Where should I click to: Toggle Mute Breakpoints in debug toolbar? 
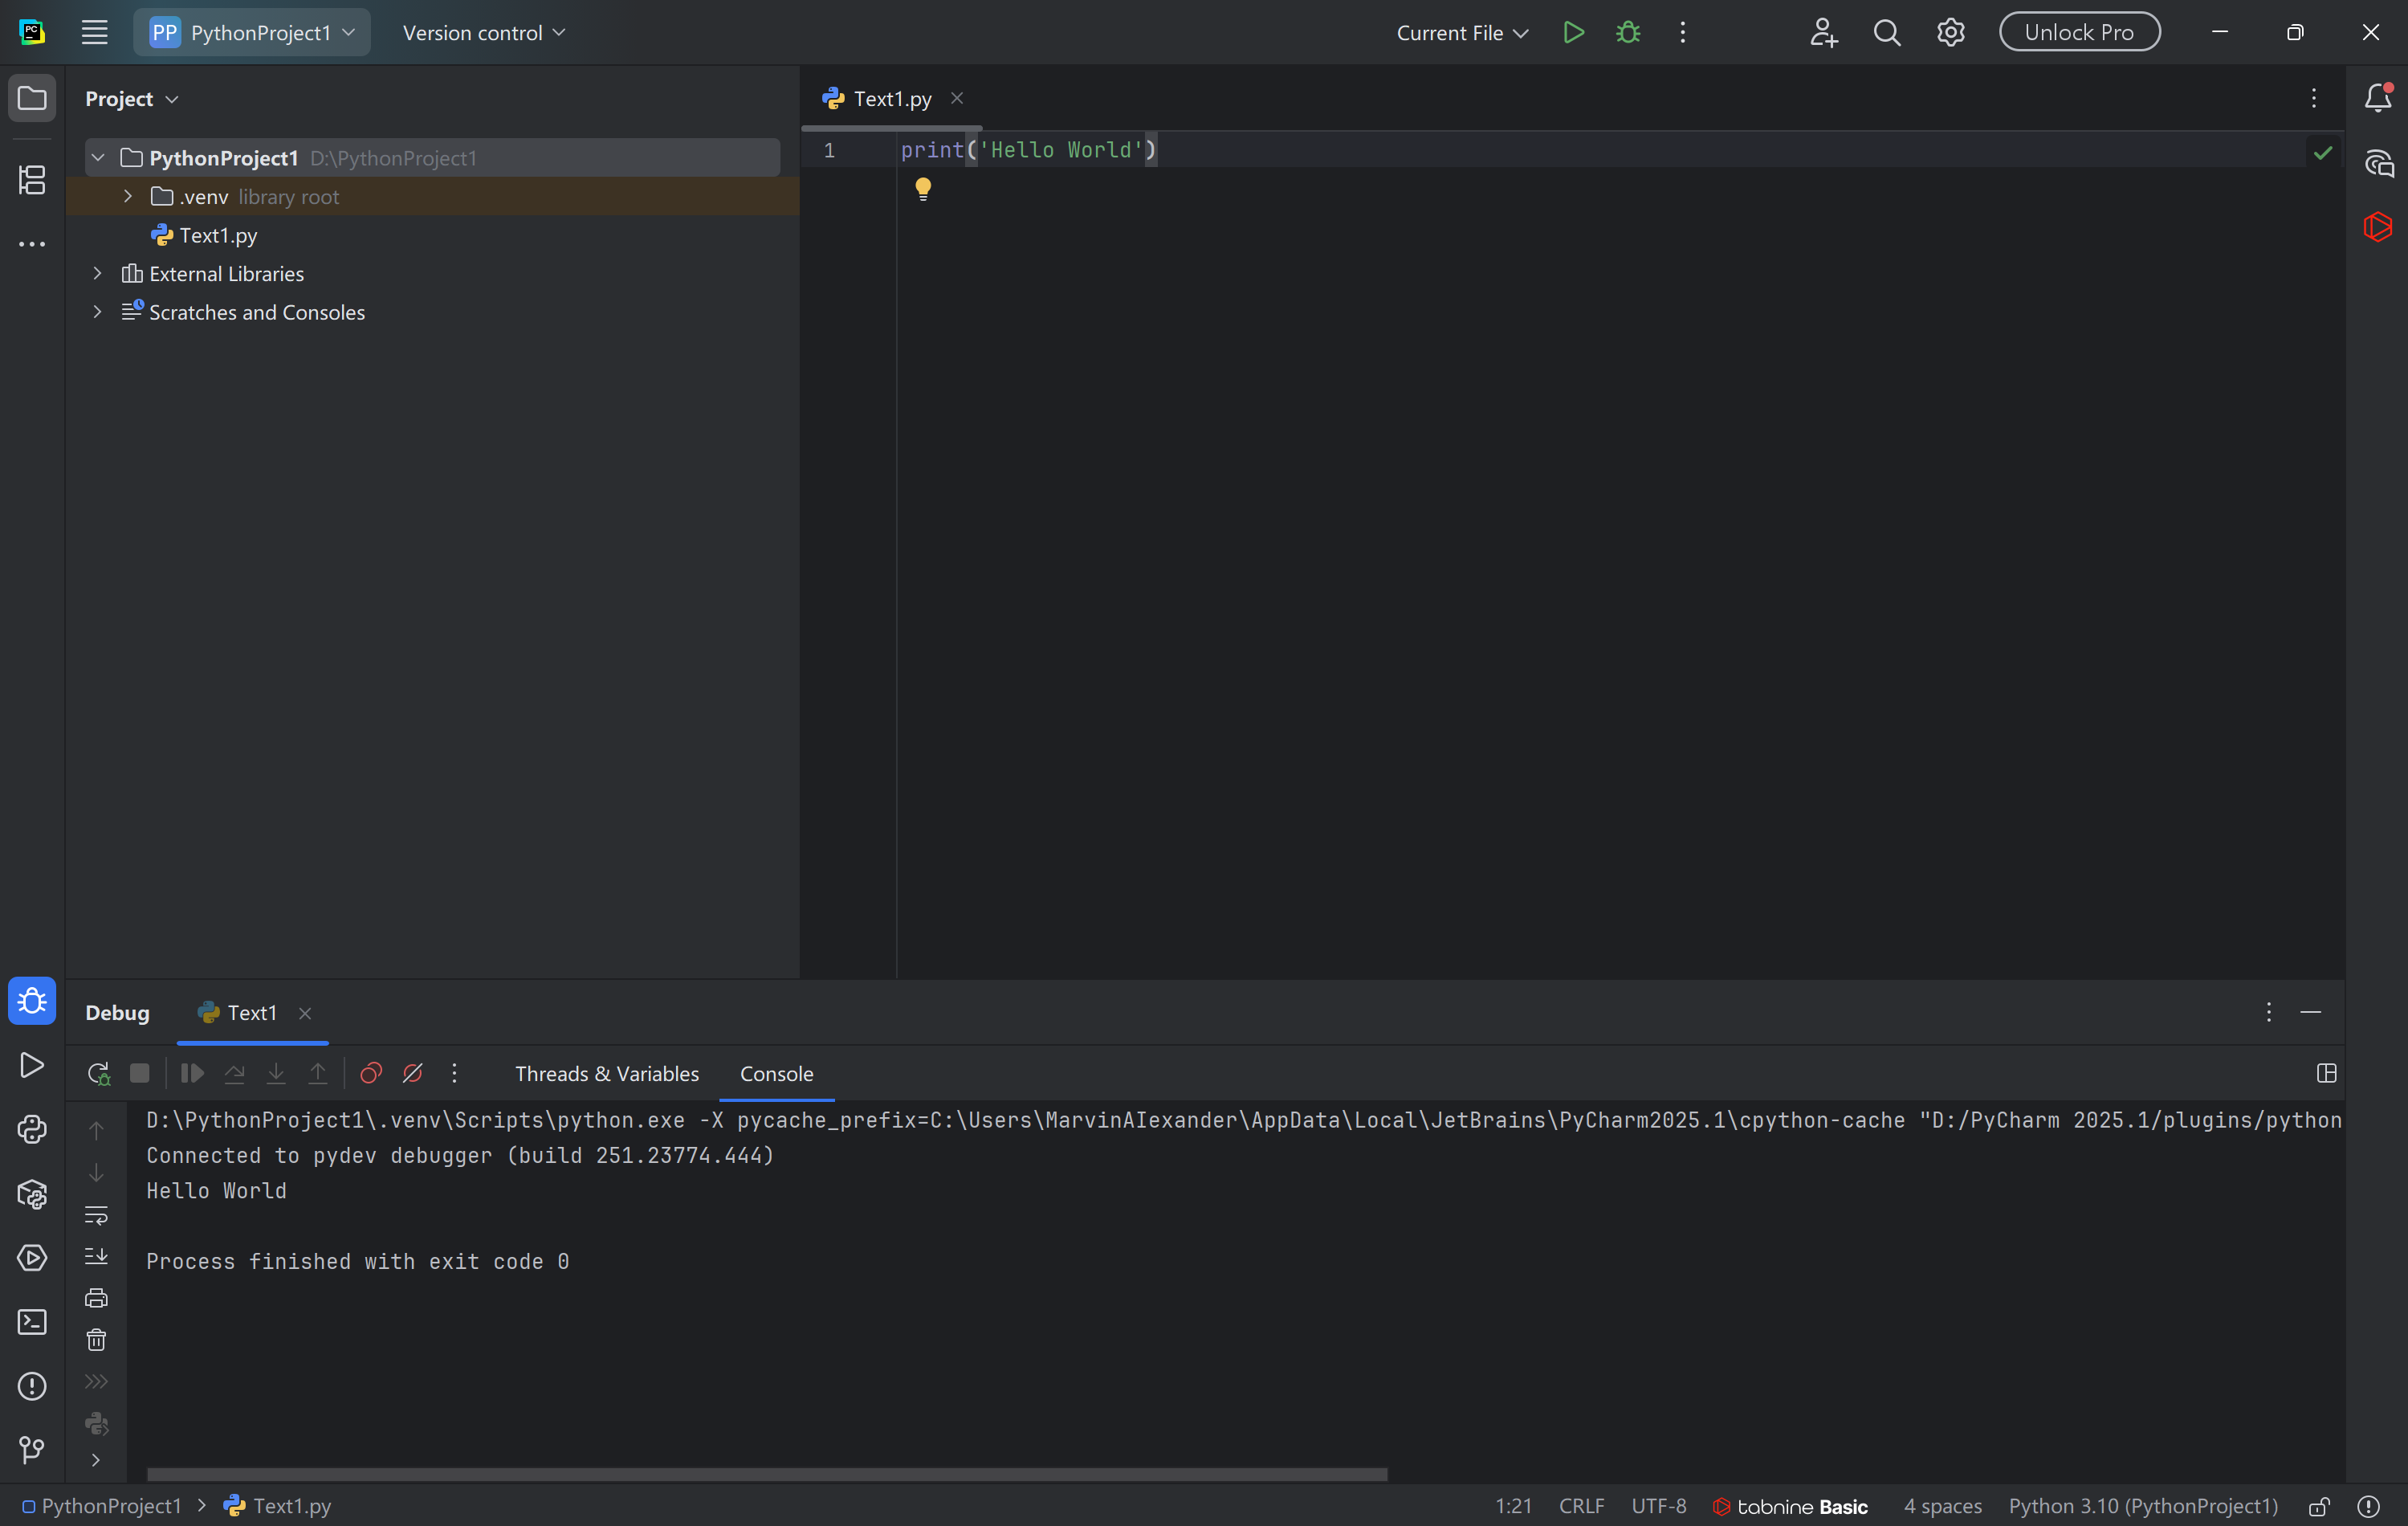click(412, 1073)
